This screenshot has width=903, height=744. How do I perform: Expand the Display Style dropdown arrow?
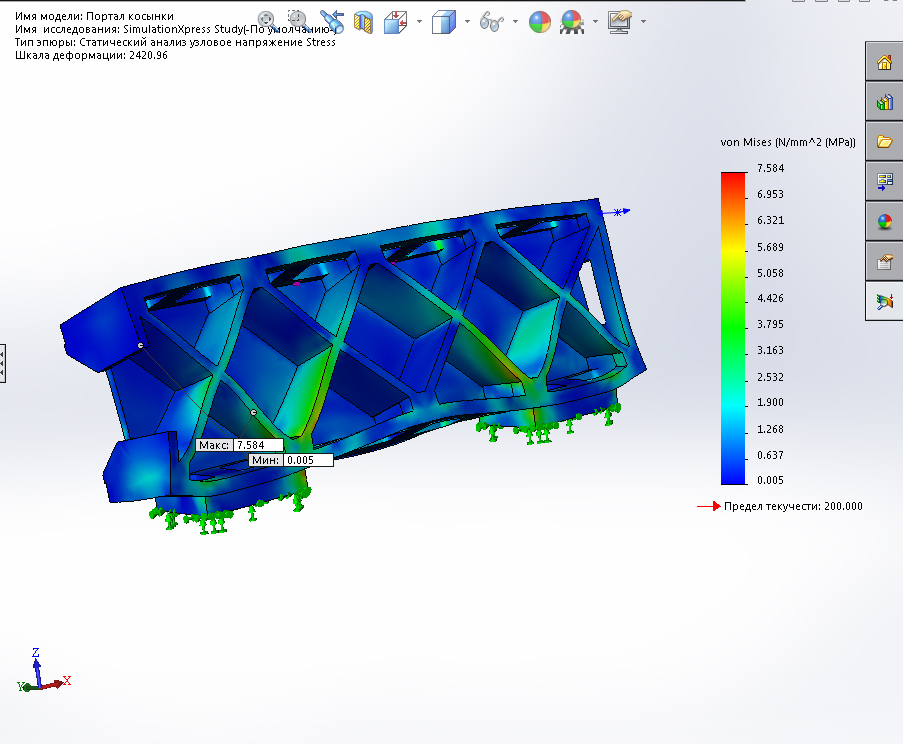[x=467, y=22]
